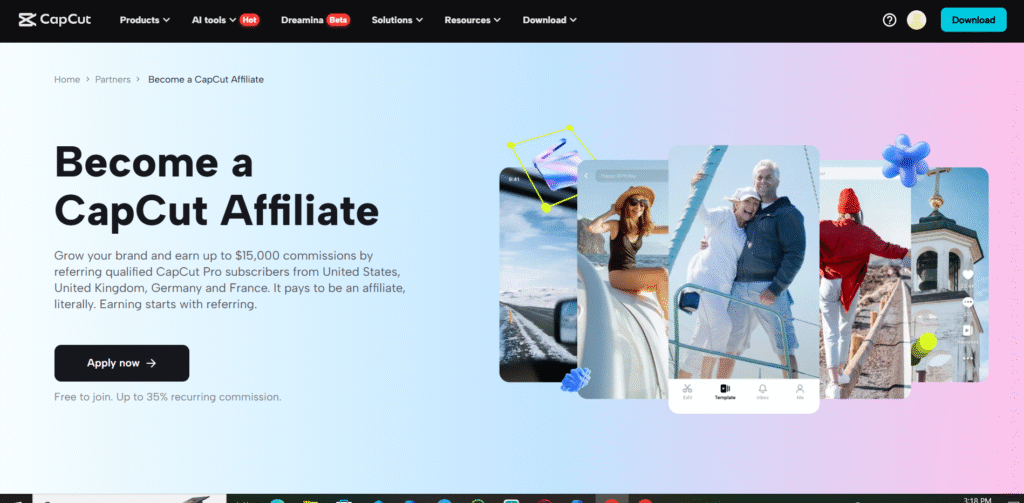Screen dimensions: 1024x503
Task: Open the Dreamina Beta menu item
Action: coord(315,20)
